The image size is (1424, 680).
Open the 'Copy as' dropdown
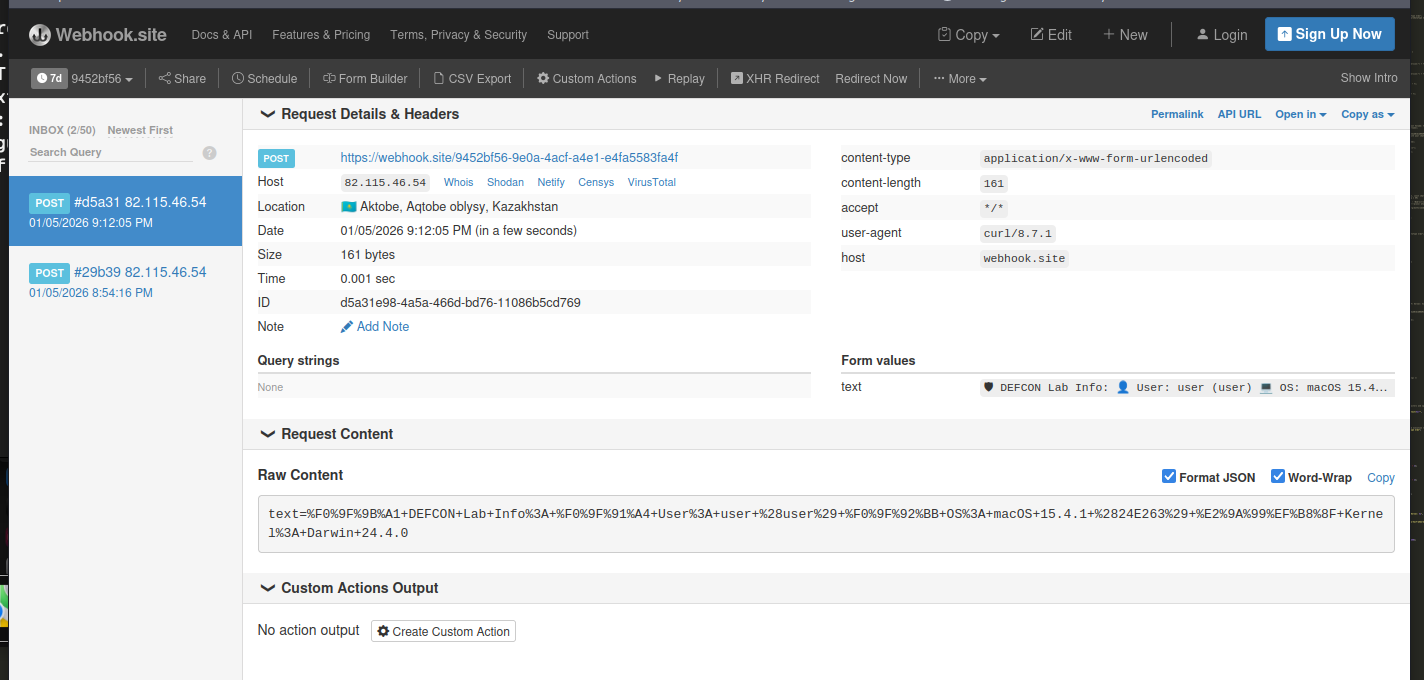pos(1367,114)
